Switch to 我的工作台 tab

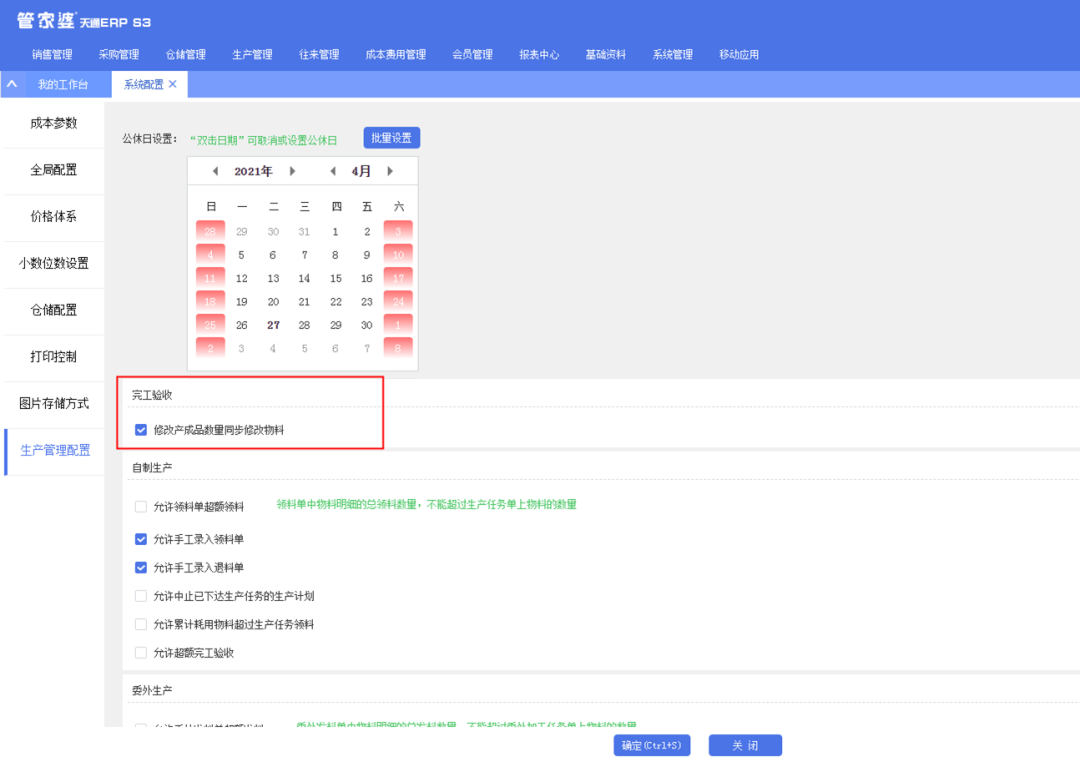coord(63,85)
